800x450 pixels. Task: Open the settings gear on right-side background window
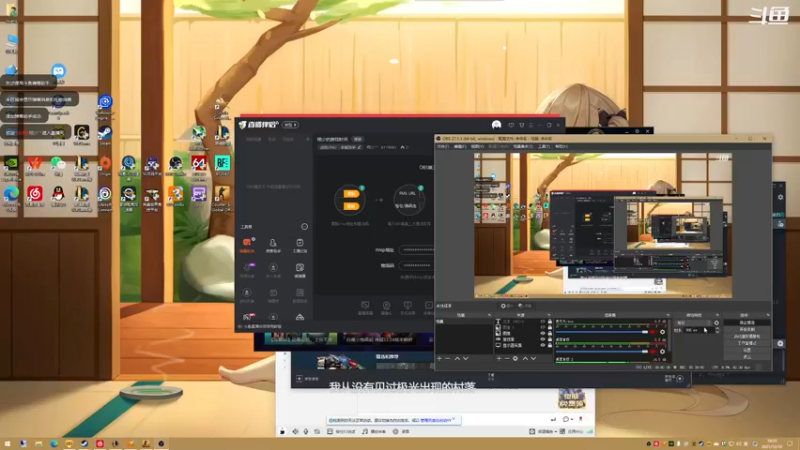tap(780, 197)
